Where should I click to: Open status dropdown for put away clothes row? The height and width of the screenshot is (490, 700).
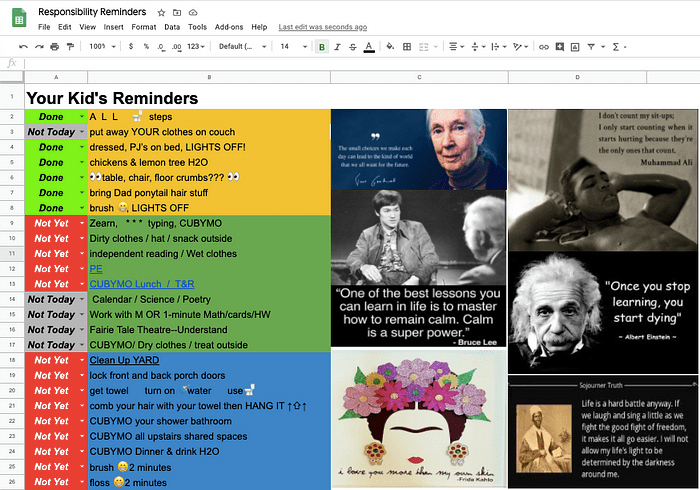point(82,132)
